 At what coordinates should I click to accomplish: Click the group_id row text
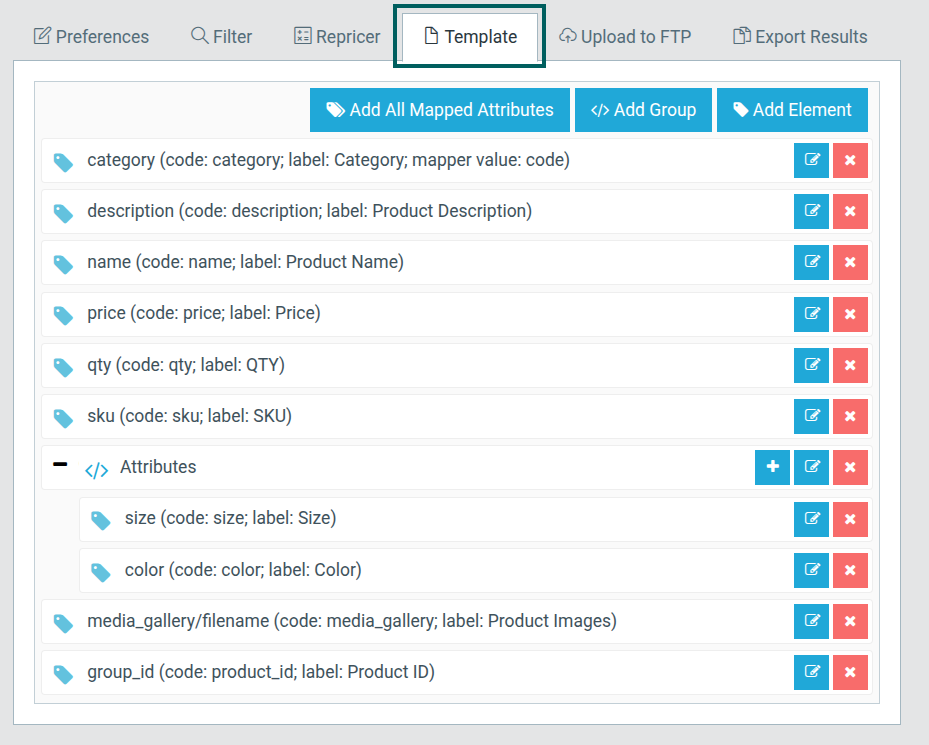(261, 672)
